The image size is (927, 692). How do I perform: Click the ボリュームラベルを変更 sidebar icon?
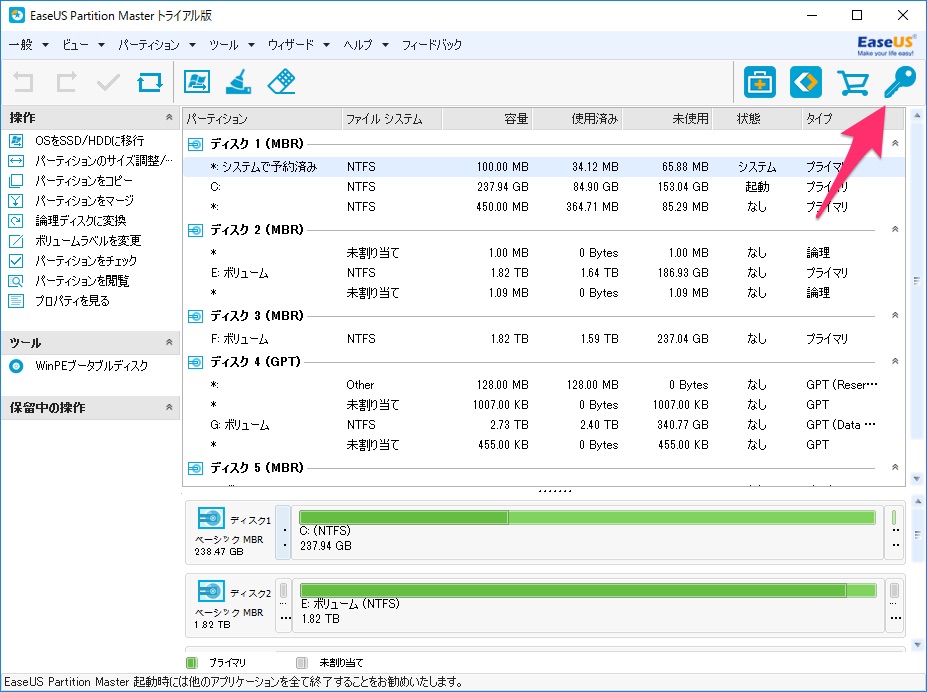(16, 241)
